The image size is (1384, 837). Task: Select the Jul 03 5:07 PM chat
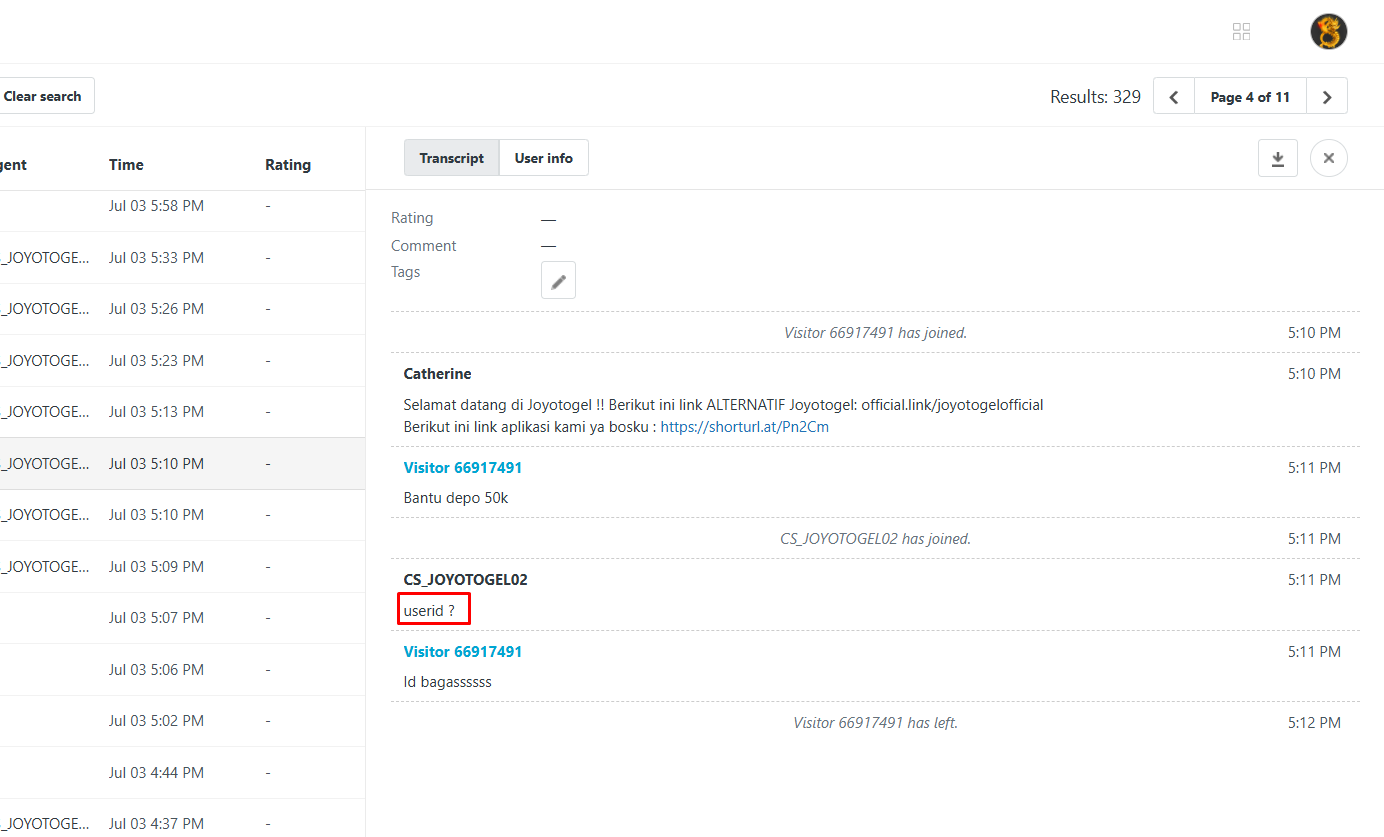coord(182,618)
